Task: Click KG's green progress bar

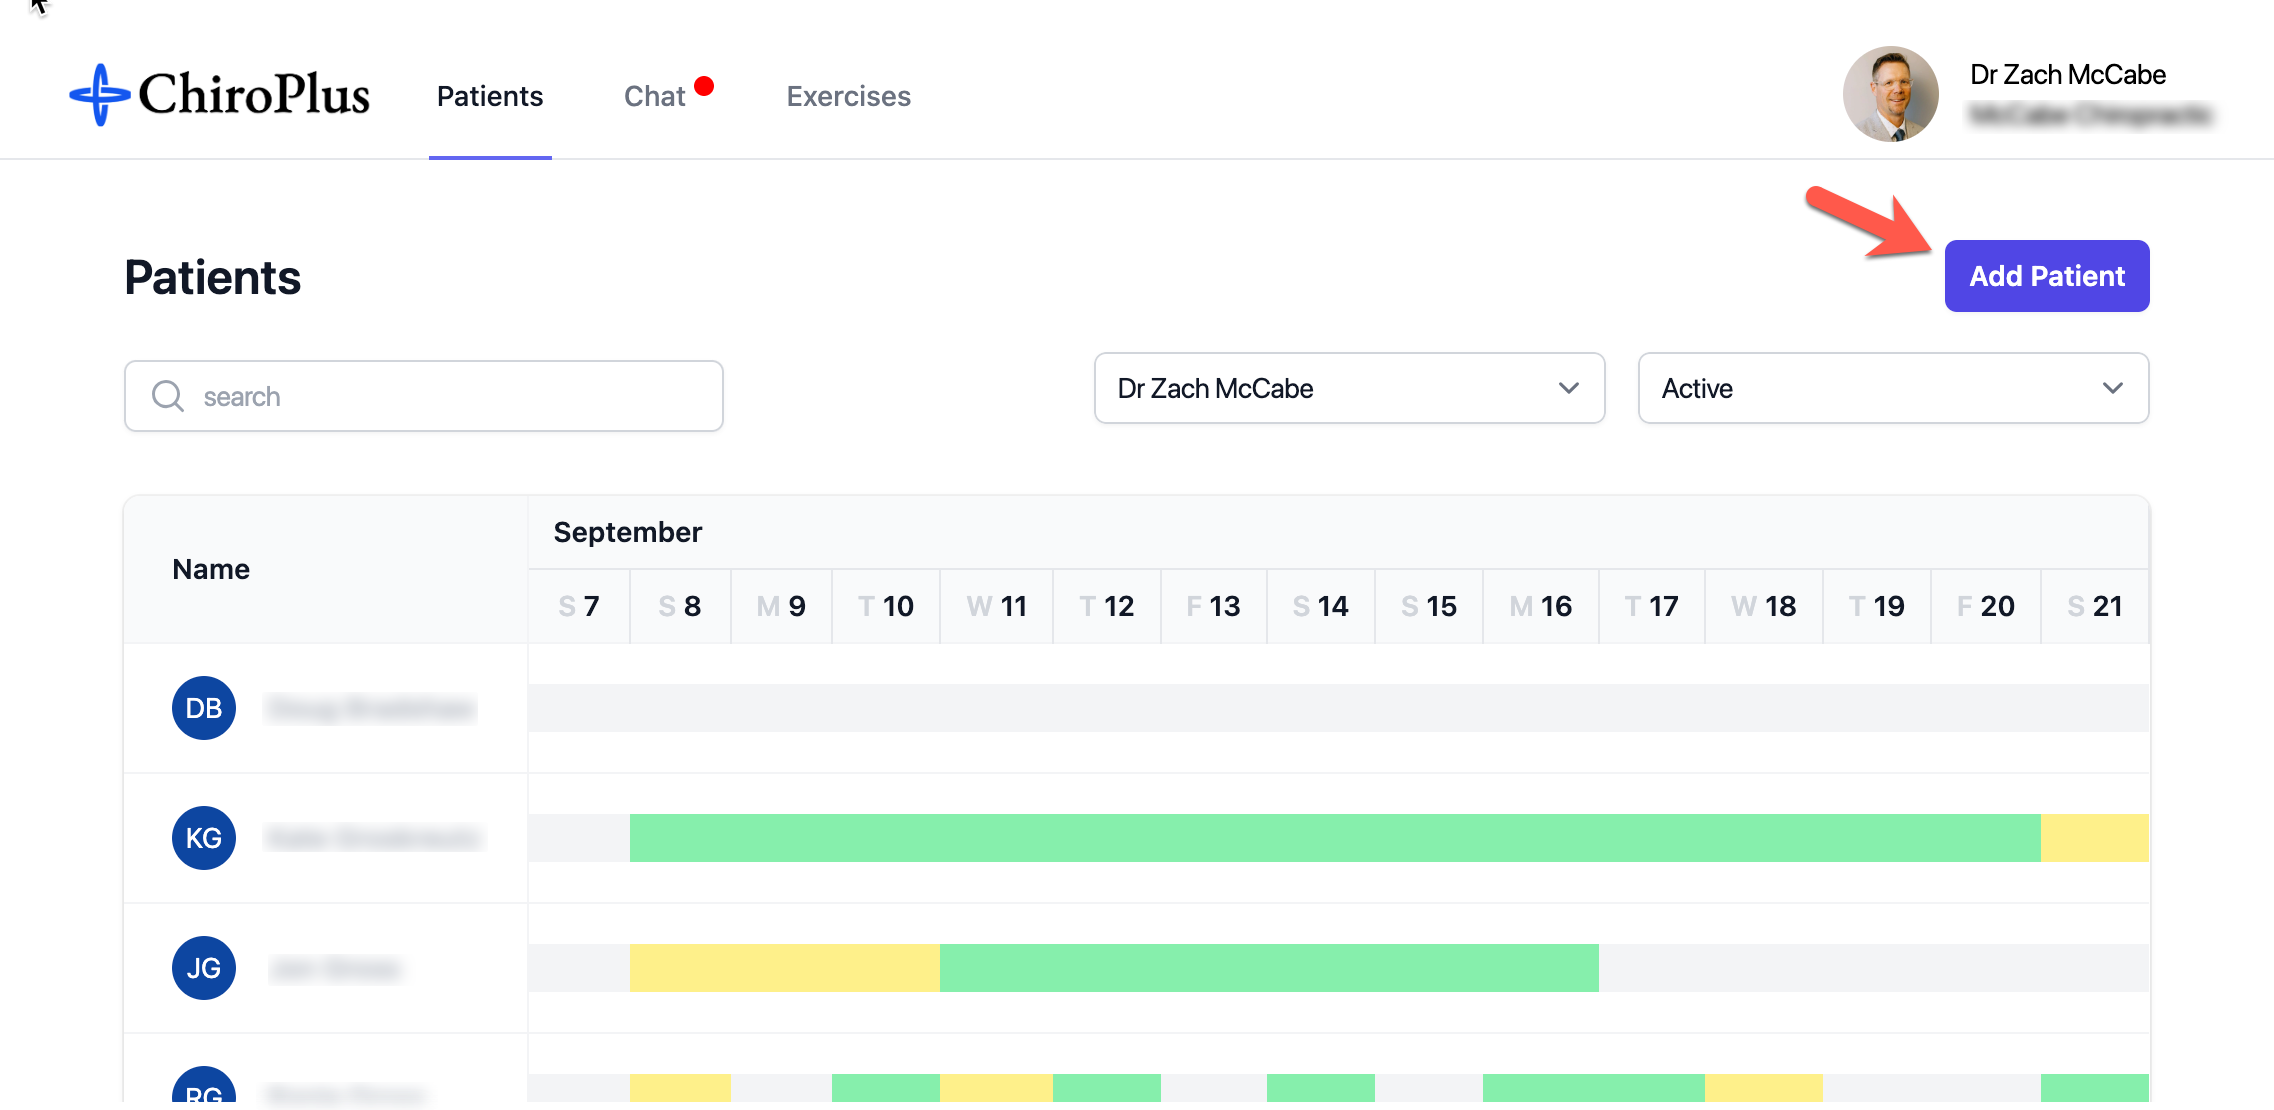Action: (1334, 838)
